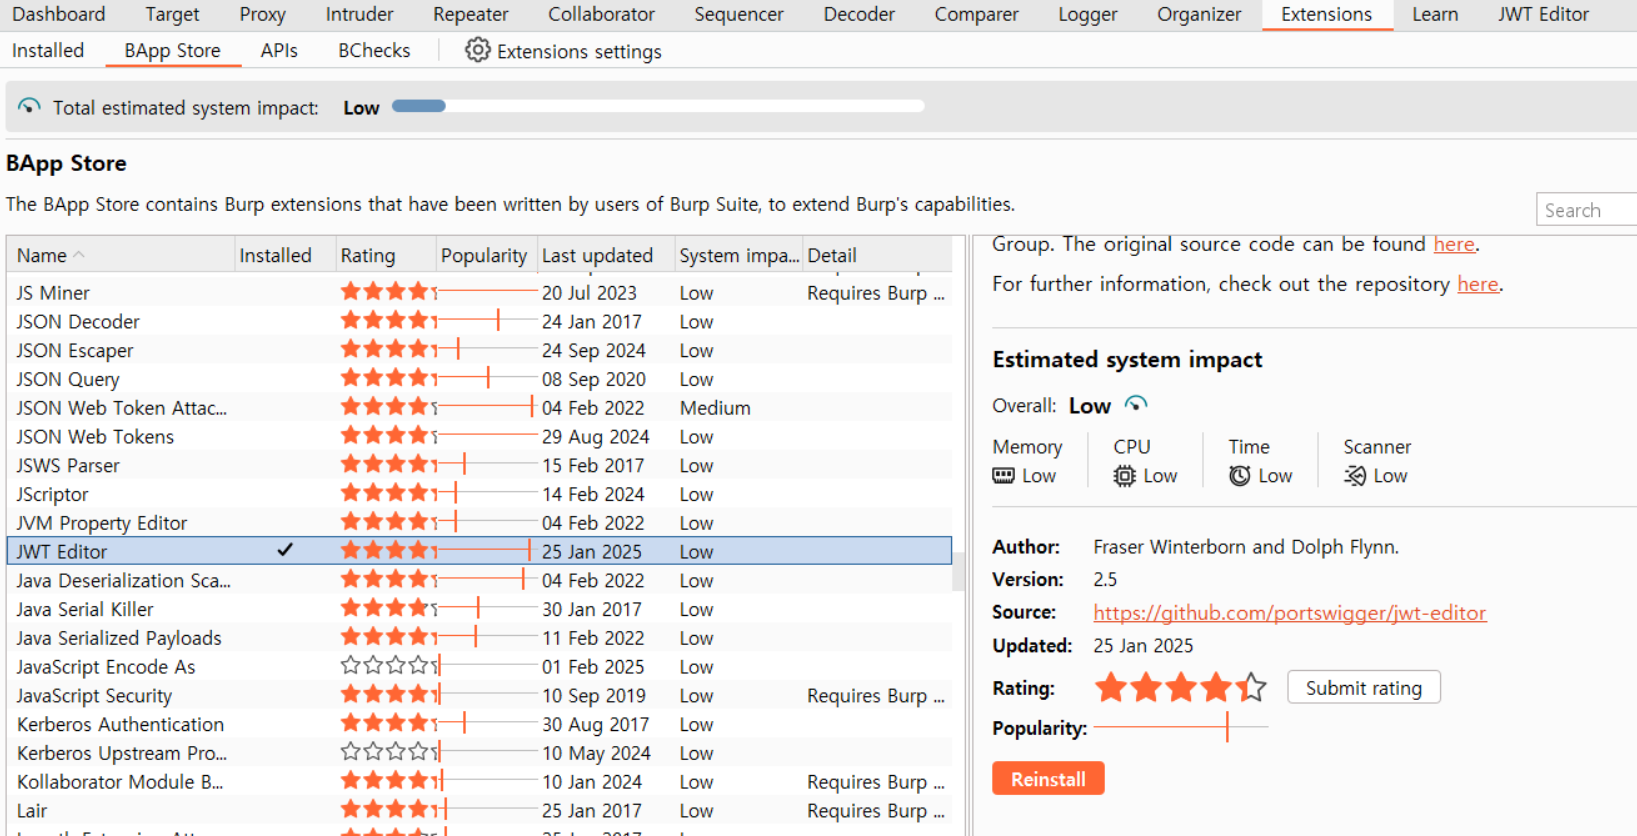The height and width of the screenshot is (836, 1637).
Task: Sort by Name column header arrow
Action: pos(79,255)
